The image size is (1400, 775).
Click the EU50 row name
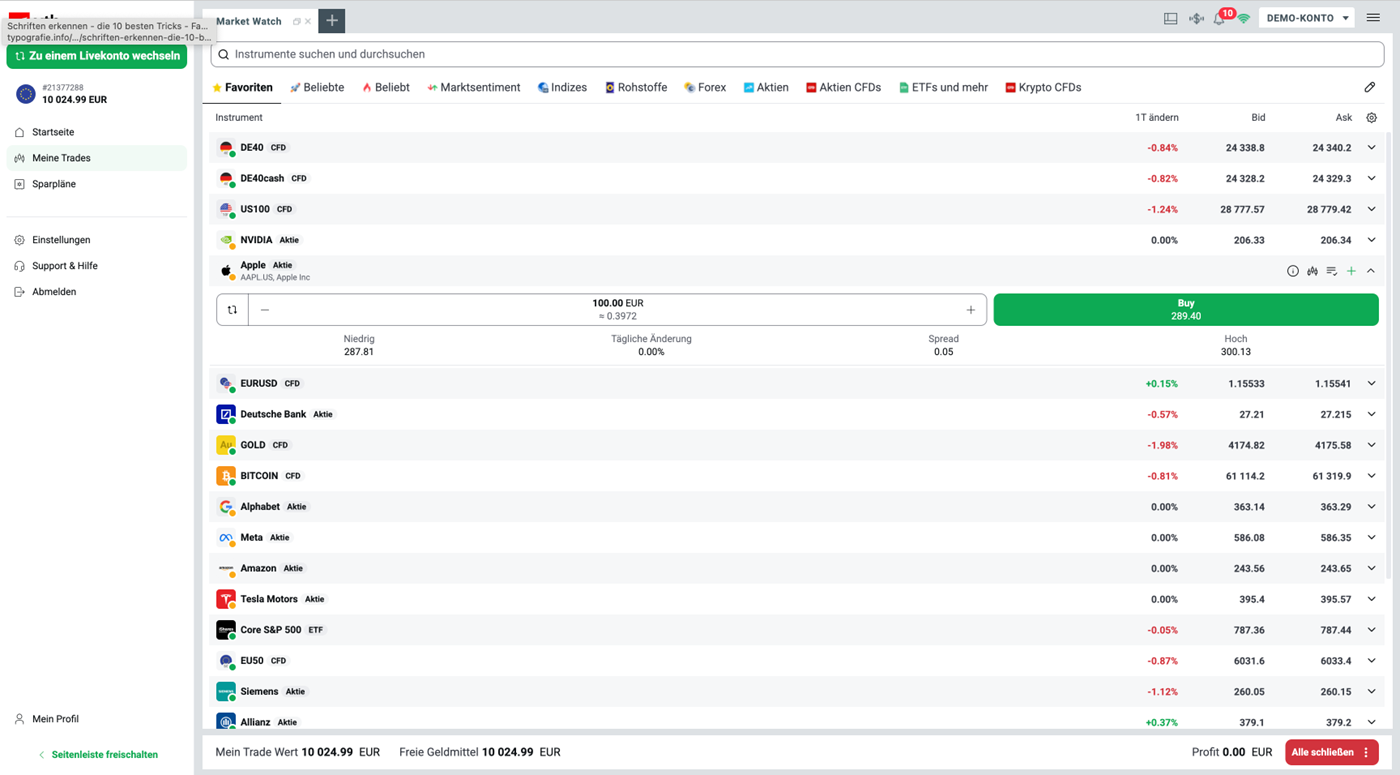click(x=252, y=661)
